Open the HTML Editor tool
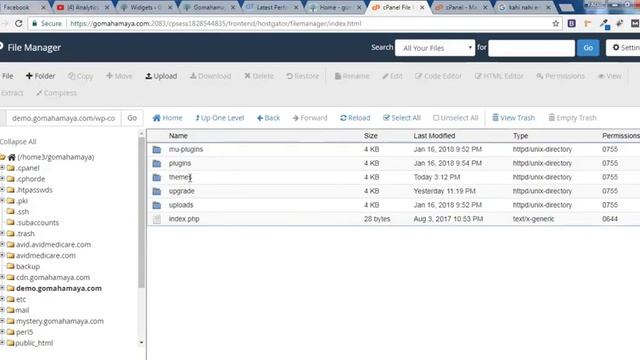This screenshot has height=360, width=640. tap(499, 76)
